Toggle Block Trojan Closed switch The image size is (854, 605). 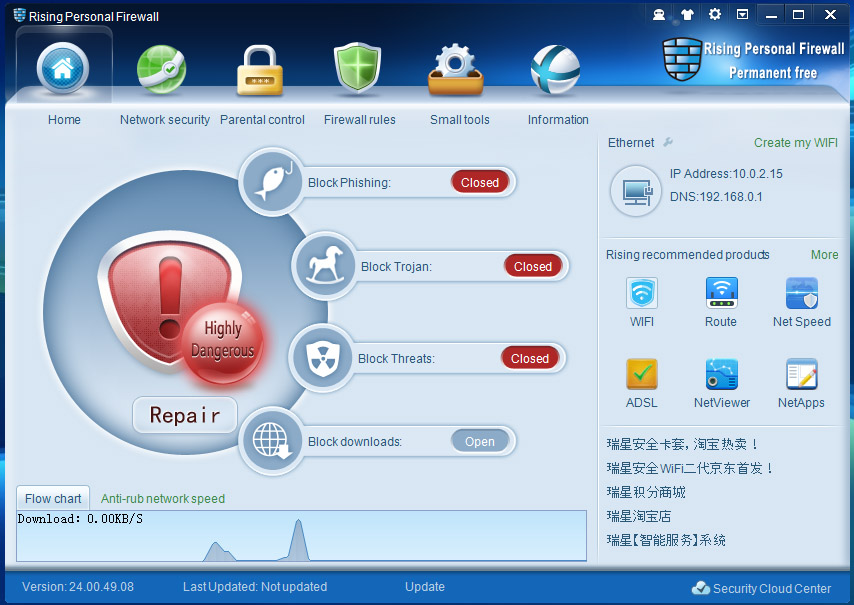(x=533, y=266)
